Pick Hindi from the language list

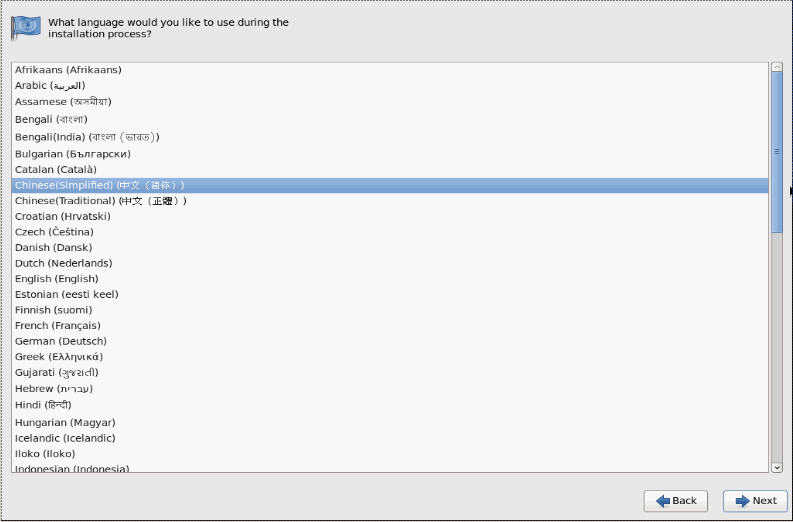43,405
